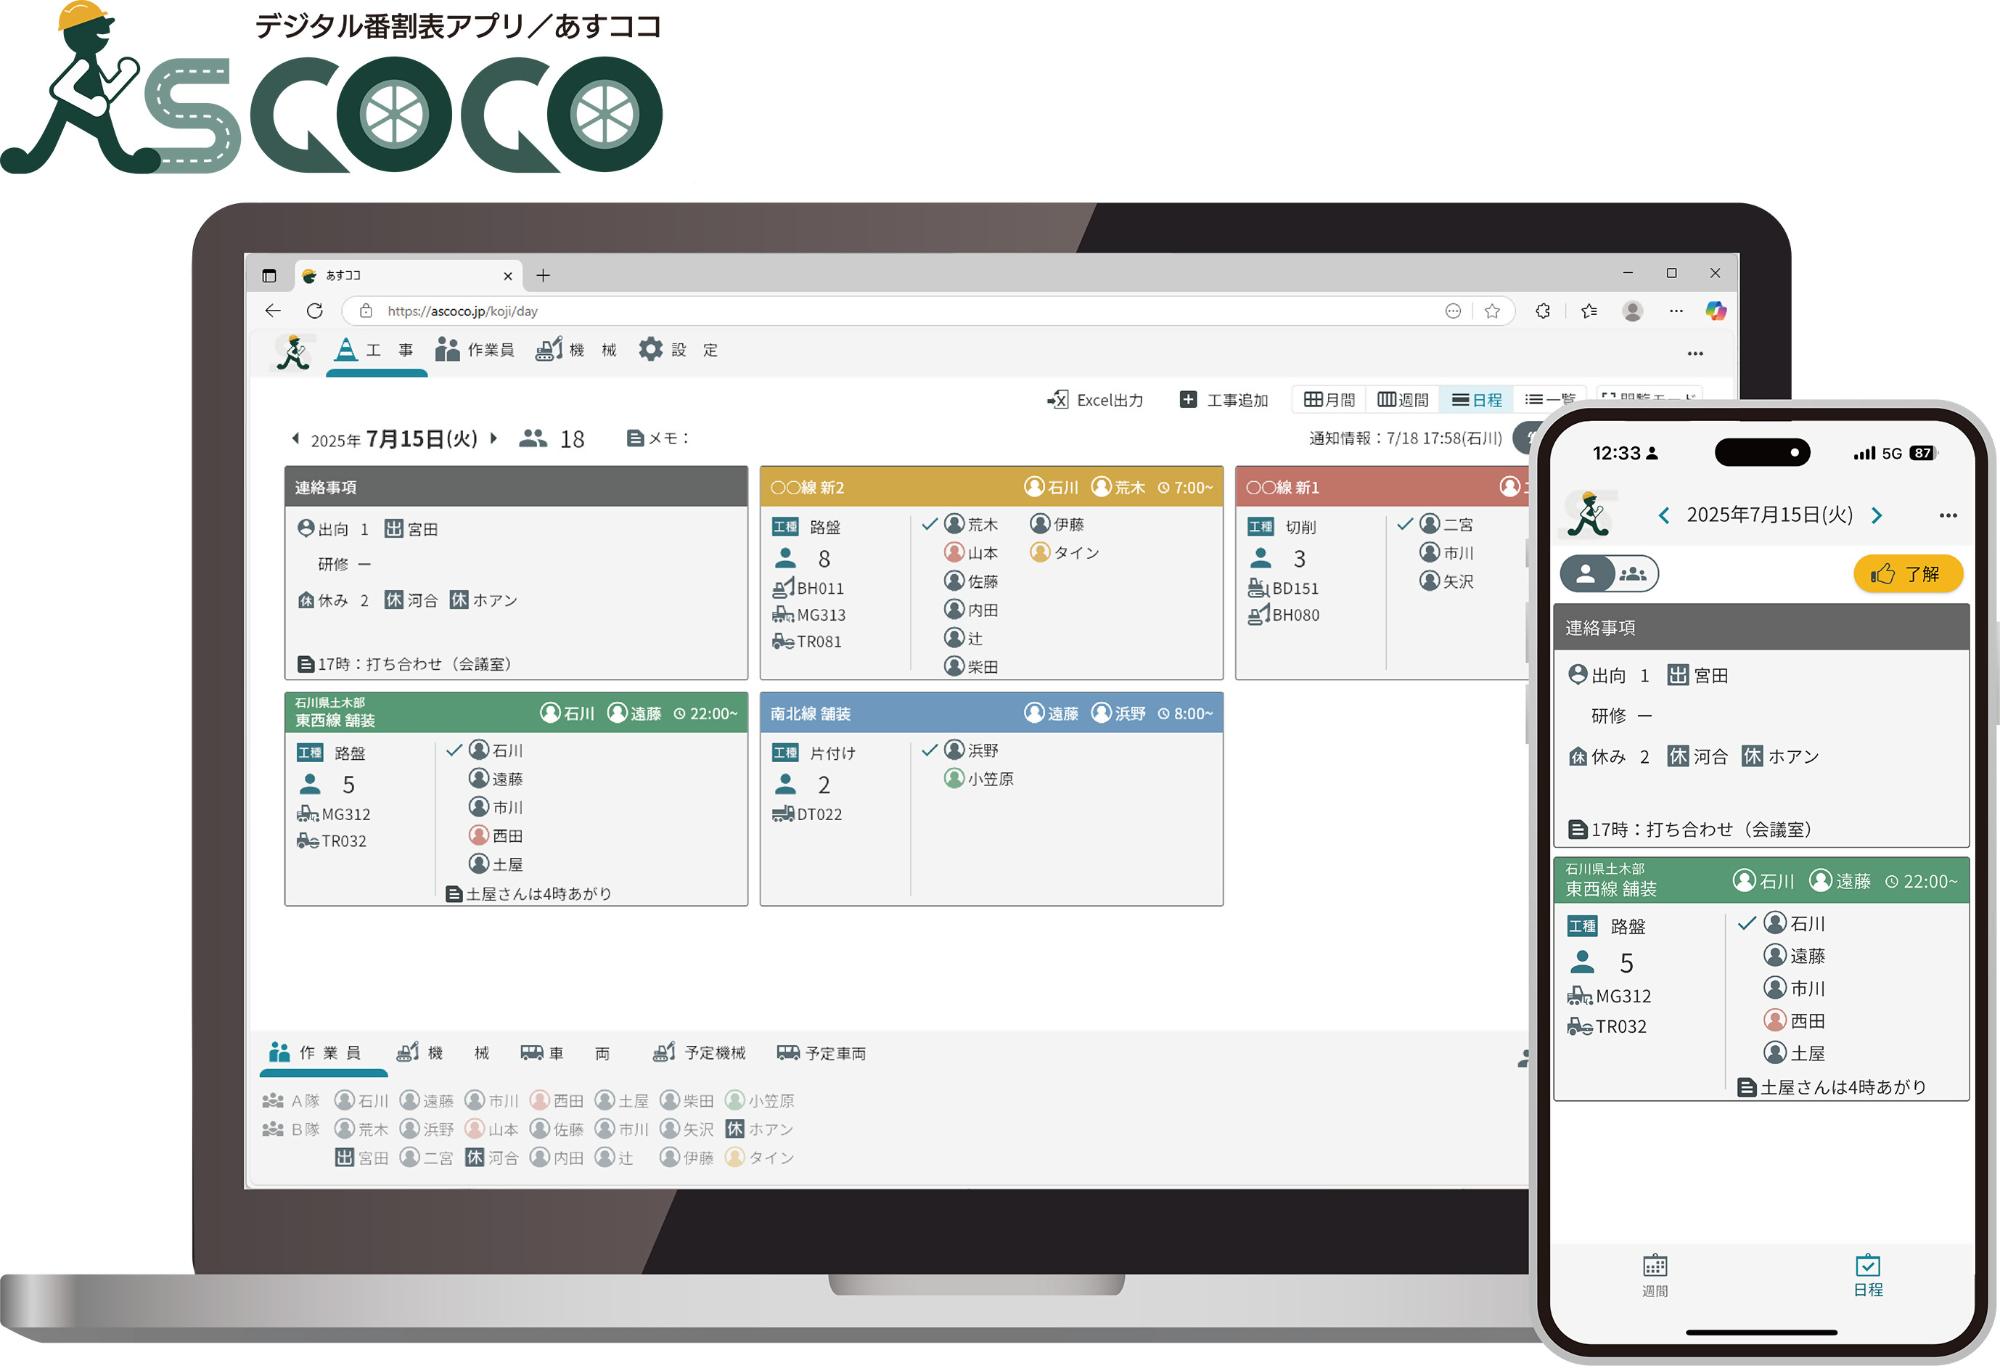2000x1371 pixels.
Task: Select the 月間 monthly calendar view icon
Action: point(1316,398)
